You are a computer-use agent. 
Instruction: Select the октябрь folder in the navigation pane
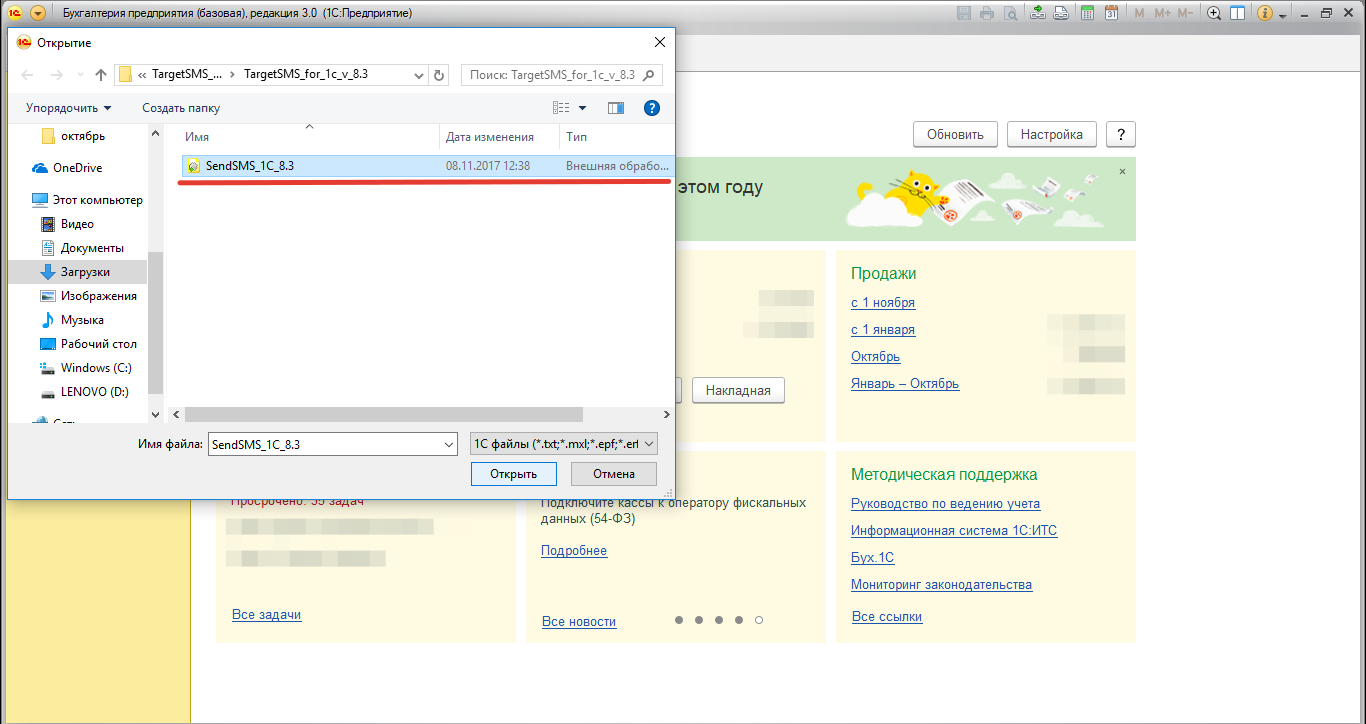(73, 136)
